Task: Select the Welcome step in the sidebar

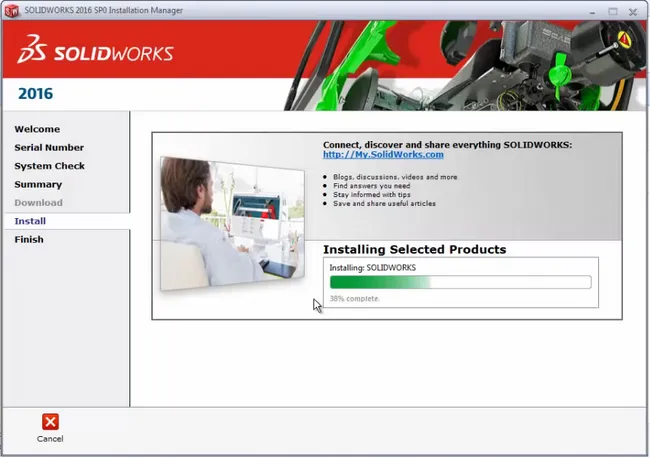Action: [37, 129]
